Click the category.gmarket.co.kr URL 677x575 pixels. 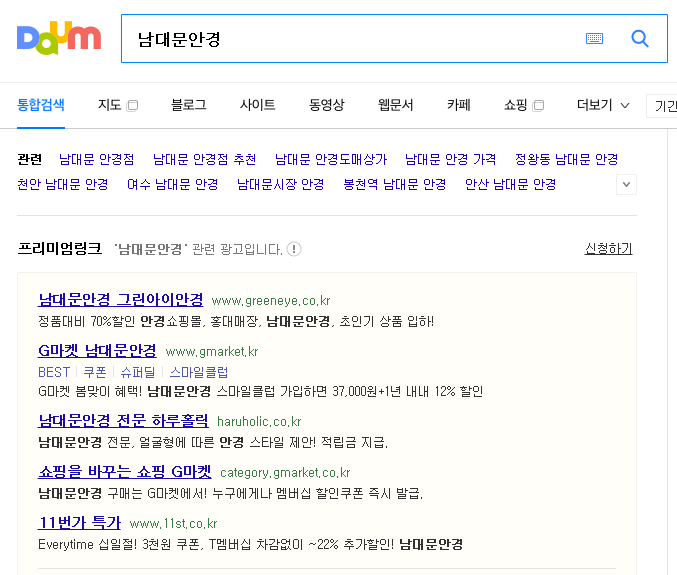285,473
